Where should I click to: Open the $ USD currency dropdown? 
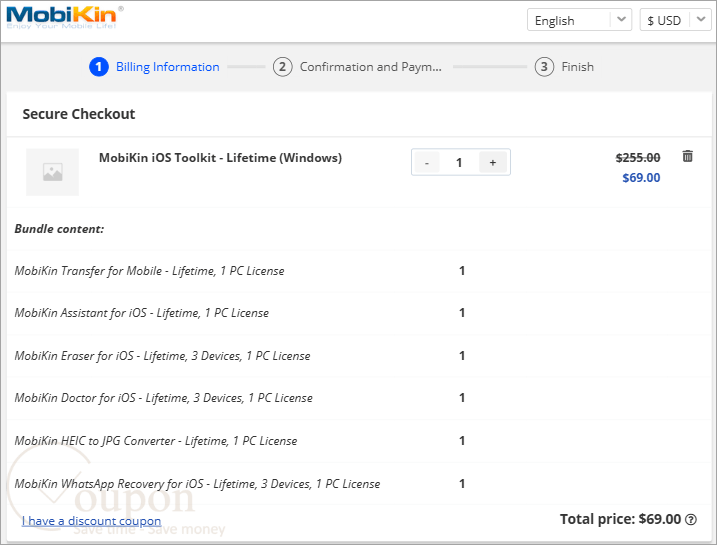point(675,20)
